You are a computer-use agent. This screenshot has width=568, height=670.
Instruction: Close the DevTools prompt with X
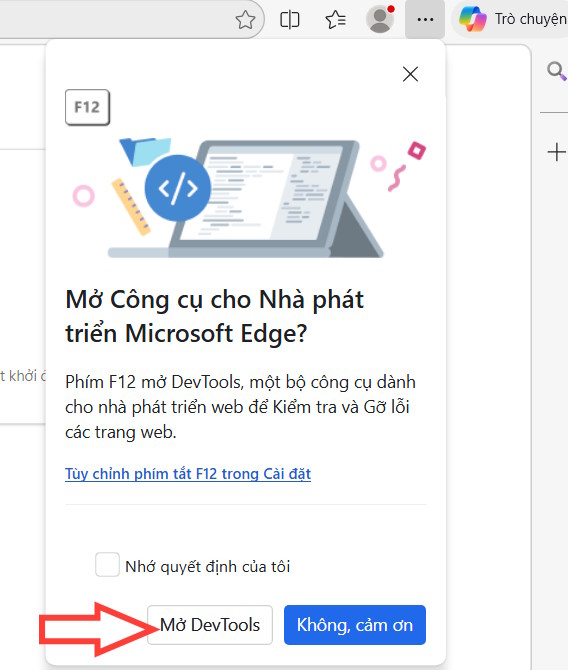(410, 74)
